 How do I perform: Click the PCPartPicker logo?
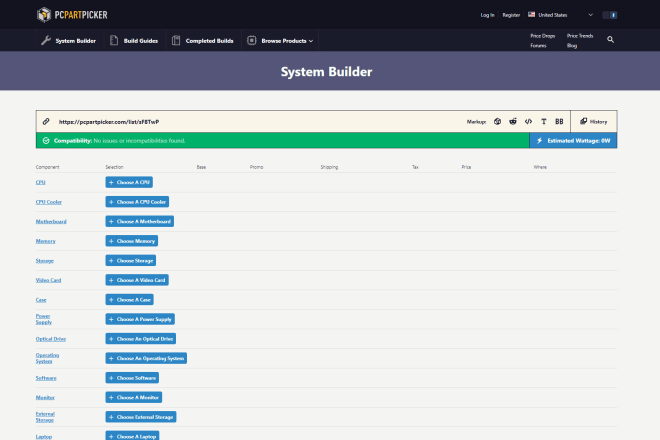(x=72, y=15)
